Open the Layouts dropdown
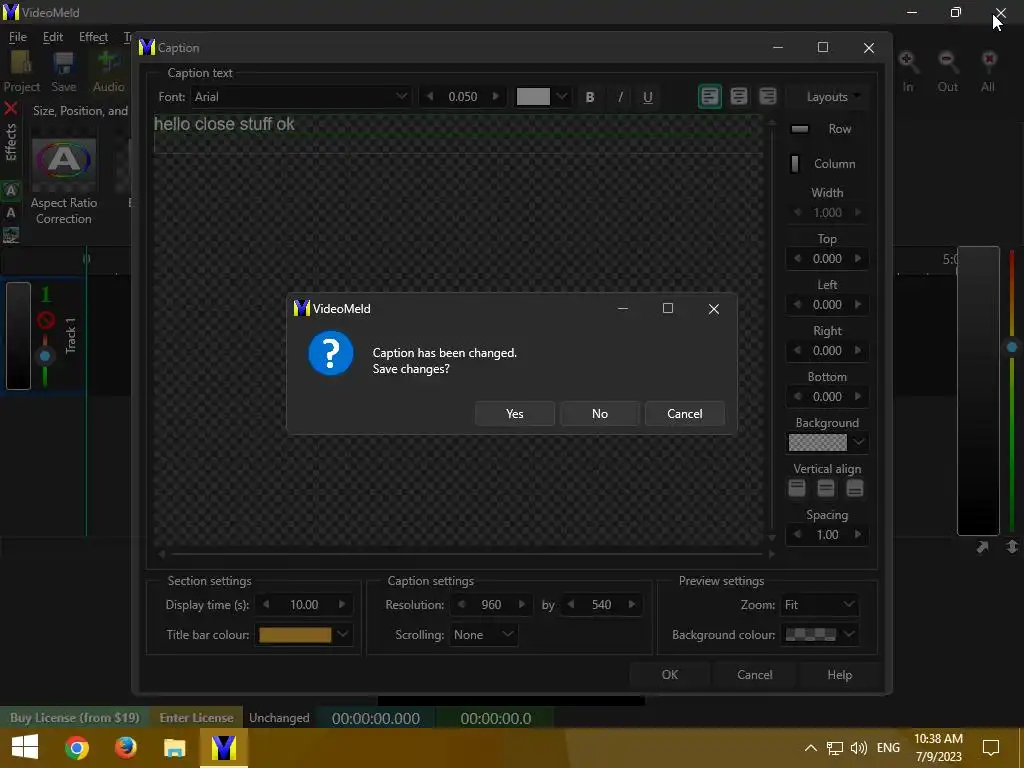Viewport: 1024px width, 768px height. (x=827, y=97)
